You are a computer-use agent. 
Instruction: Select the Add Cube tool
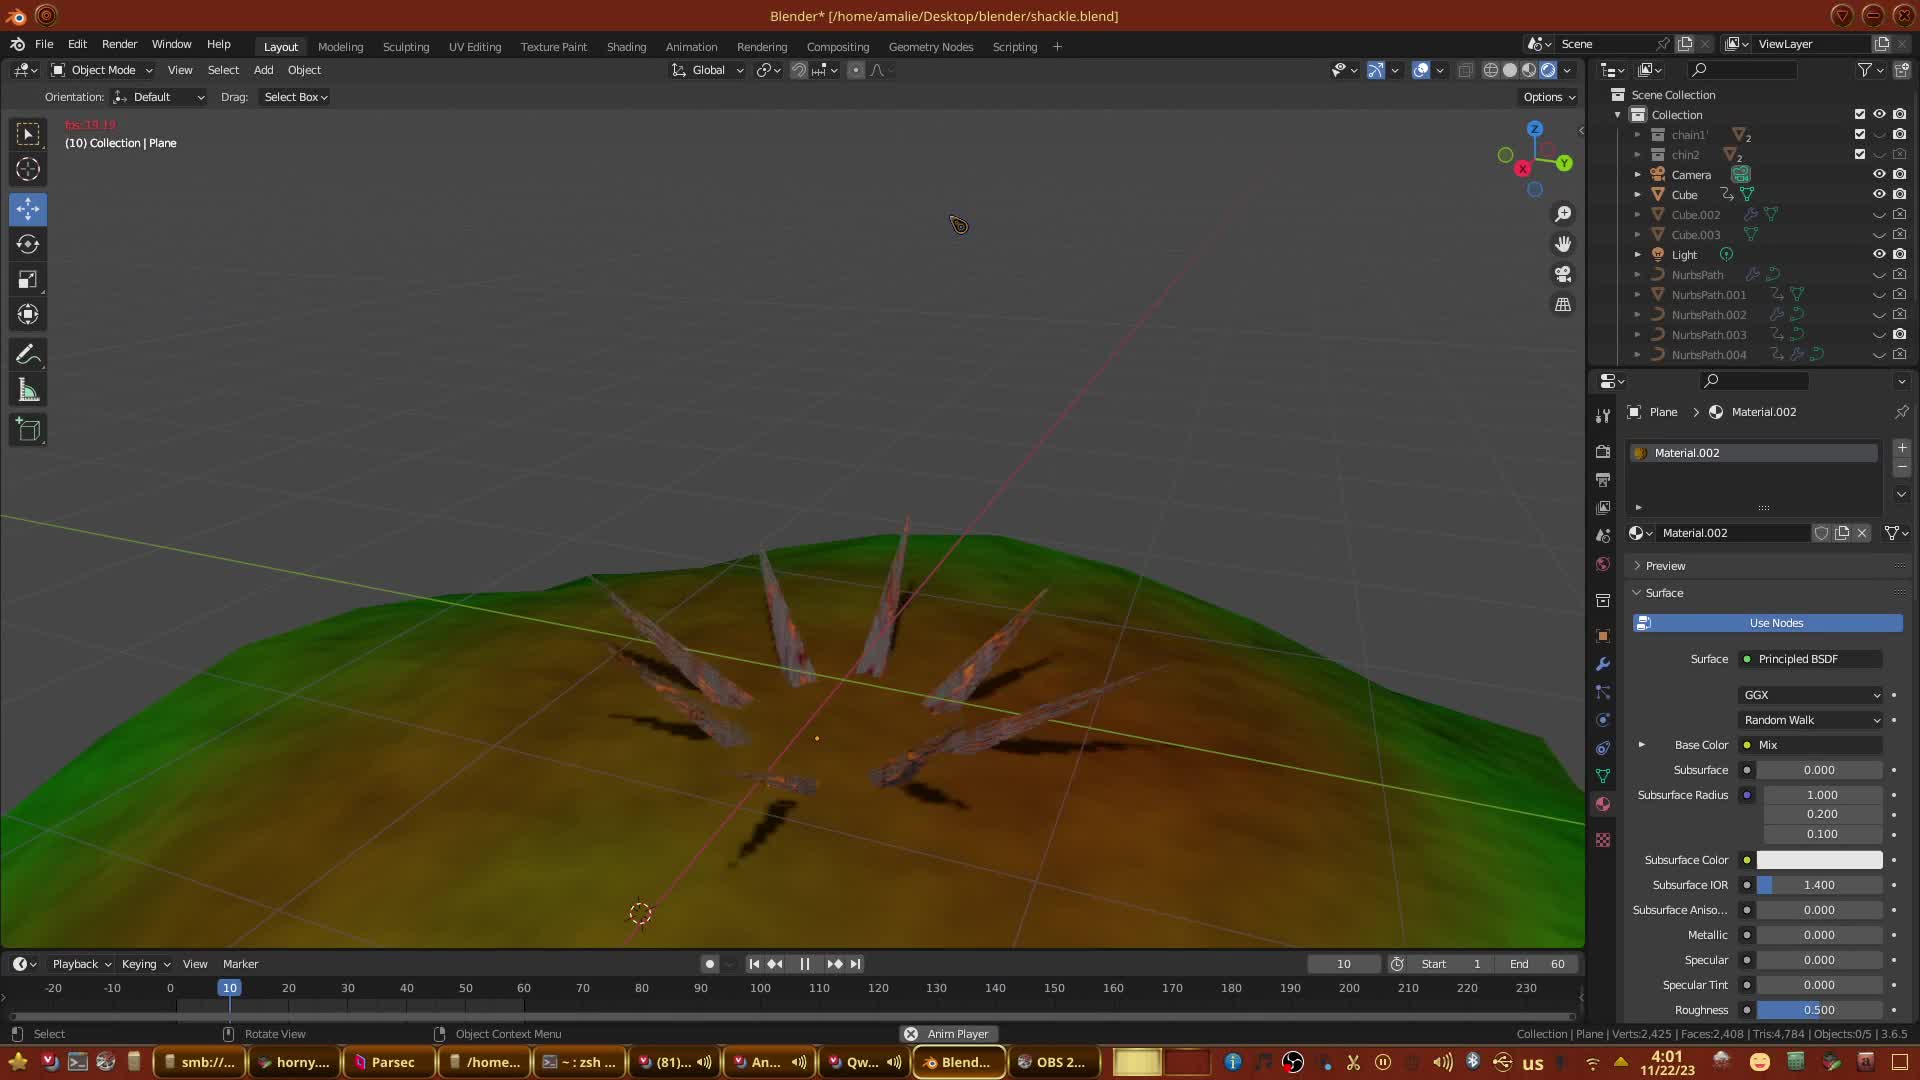click(x=28, y=430)
